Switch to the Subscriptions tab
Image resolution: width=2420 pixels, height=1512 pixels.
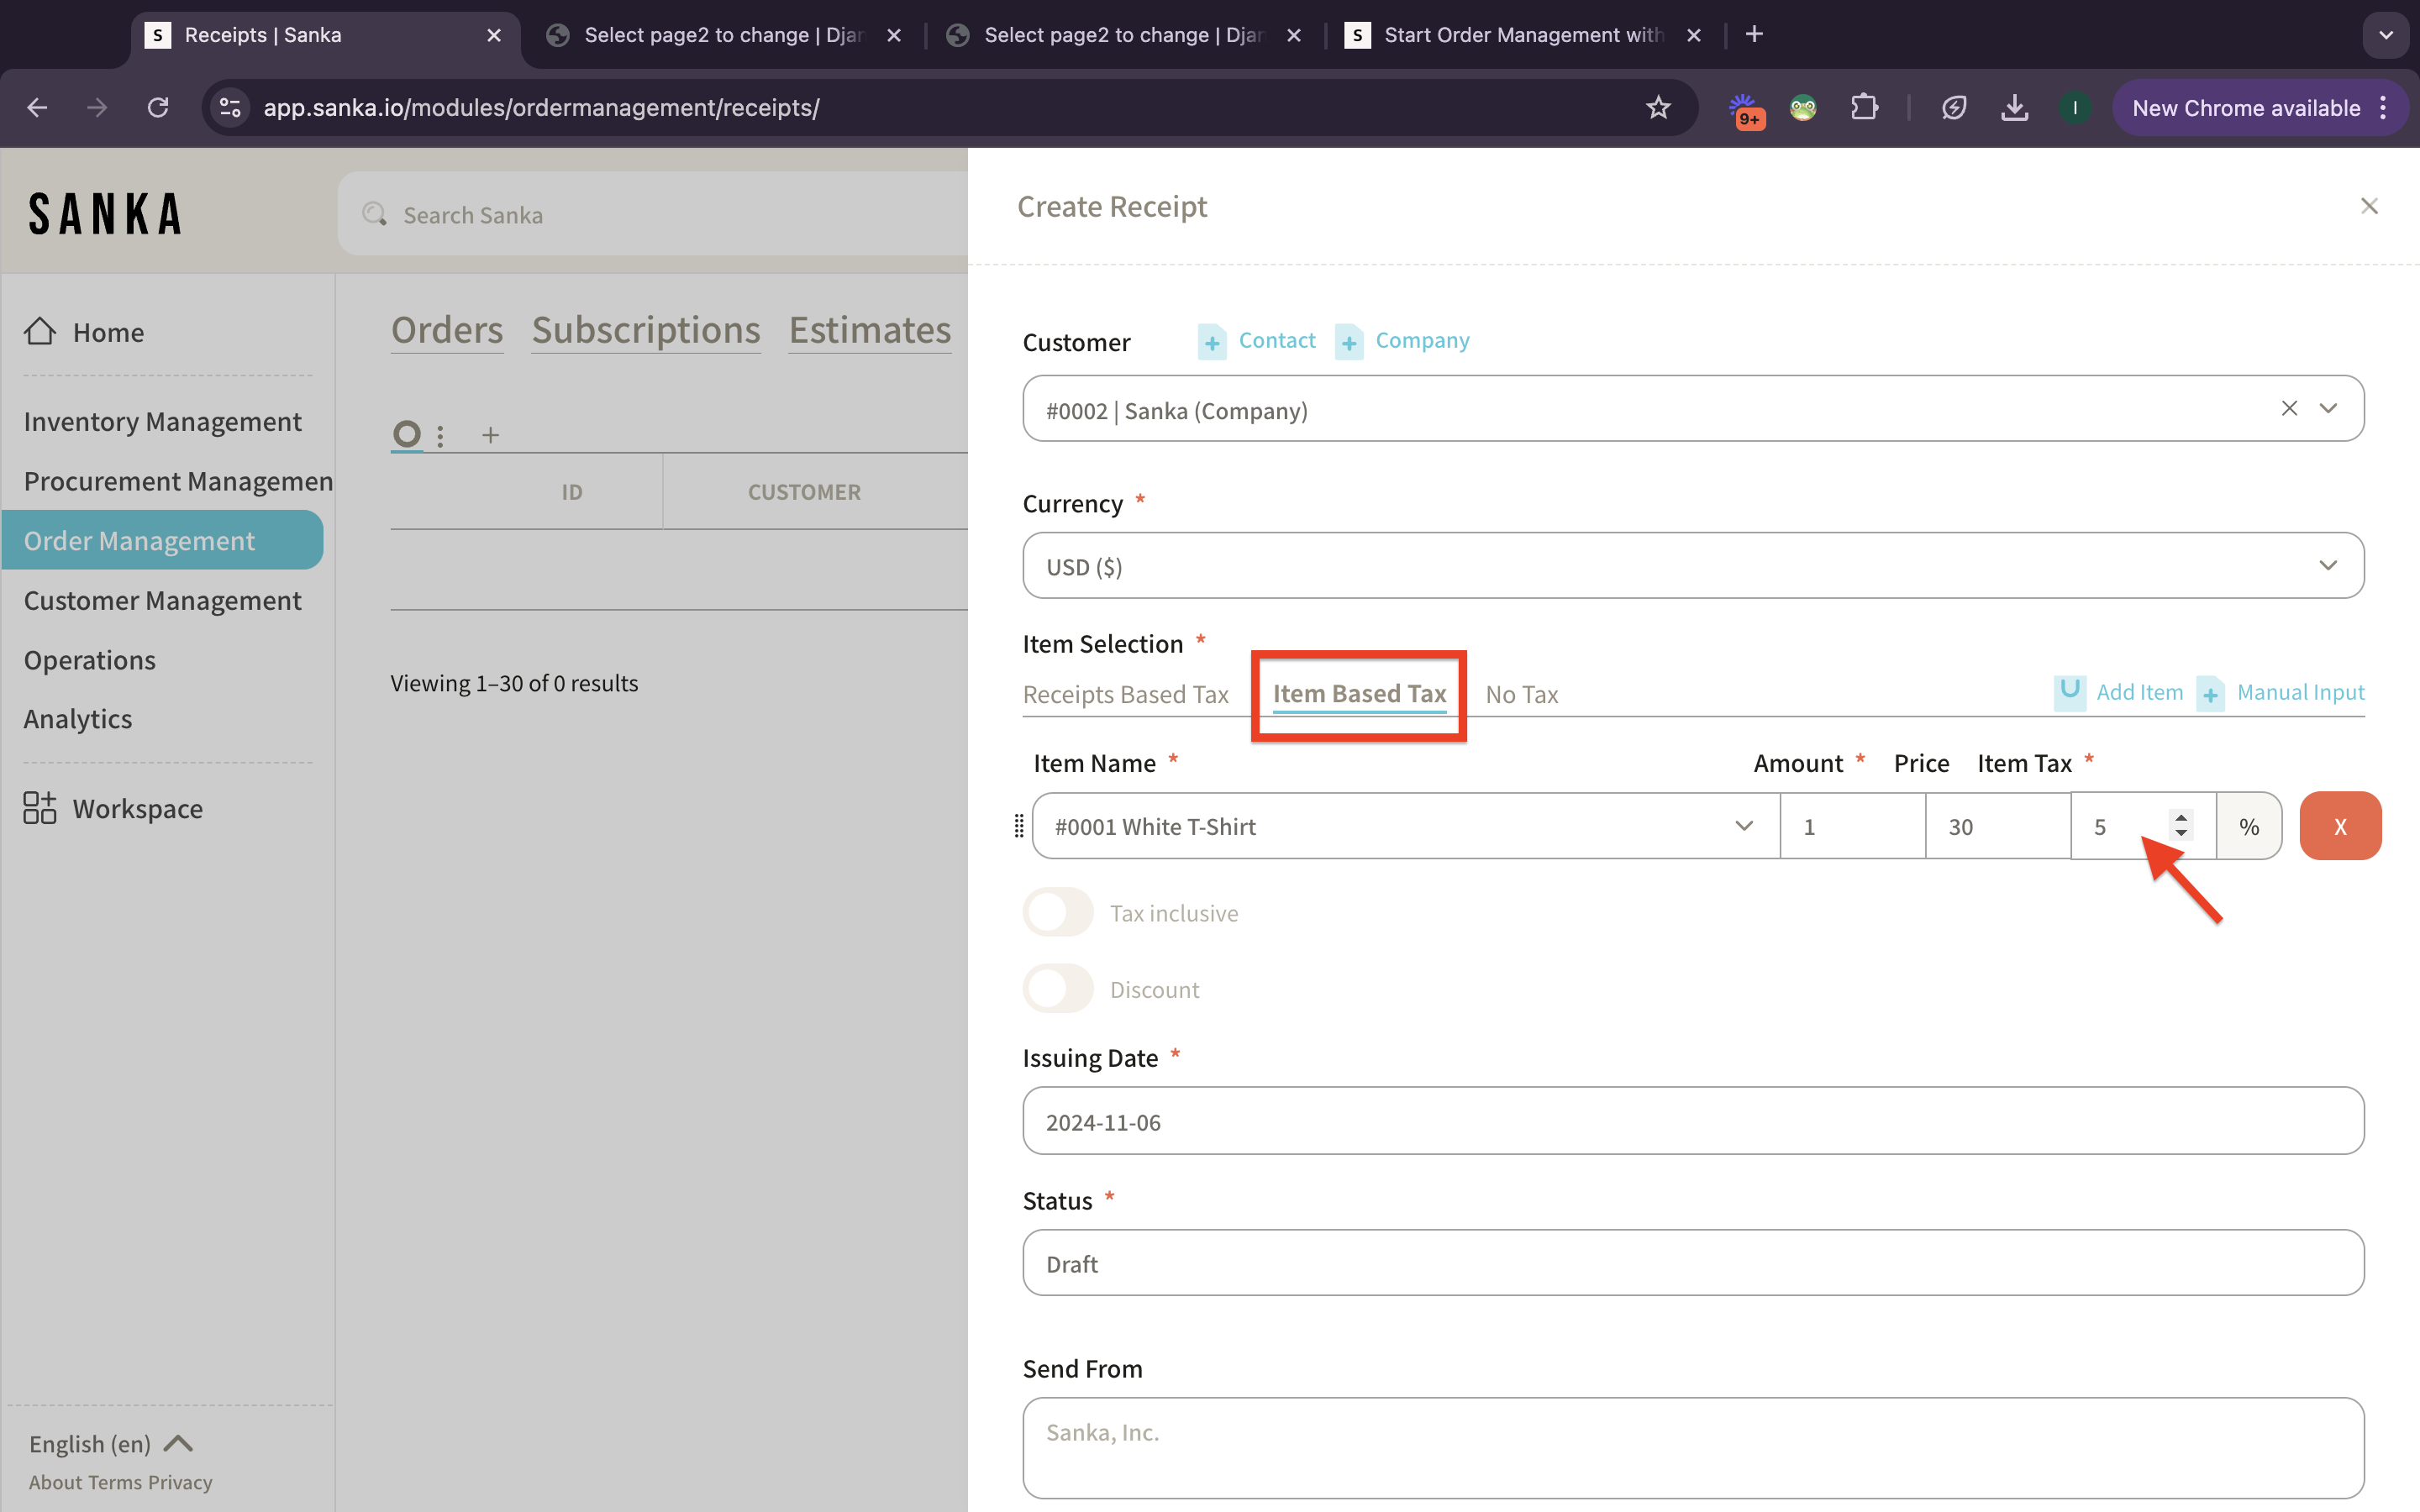(x=646, y=330)
